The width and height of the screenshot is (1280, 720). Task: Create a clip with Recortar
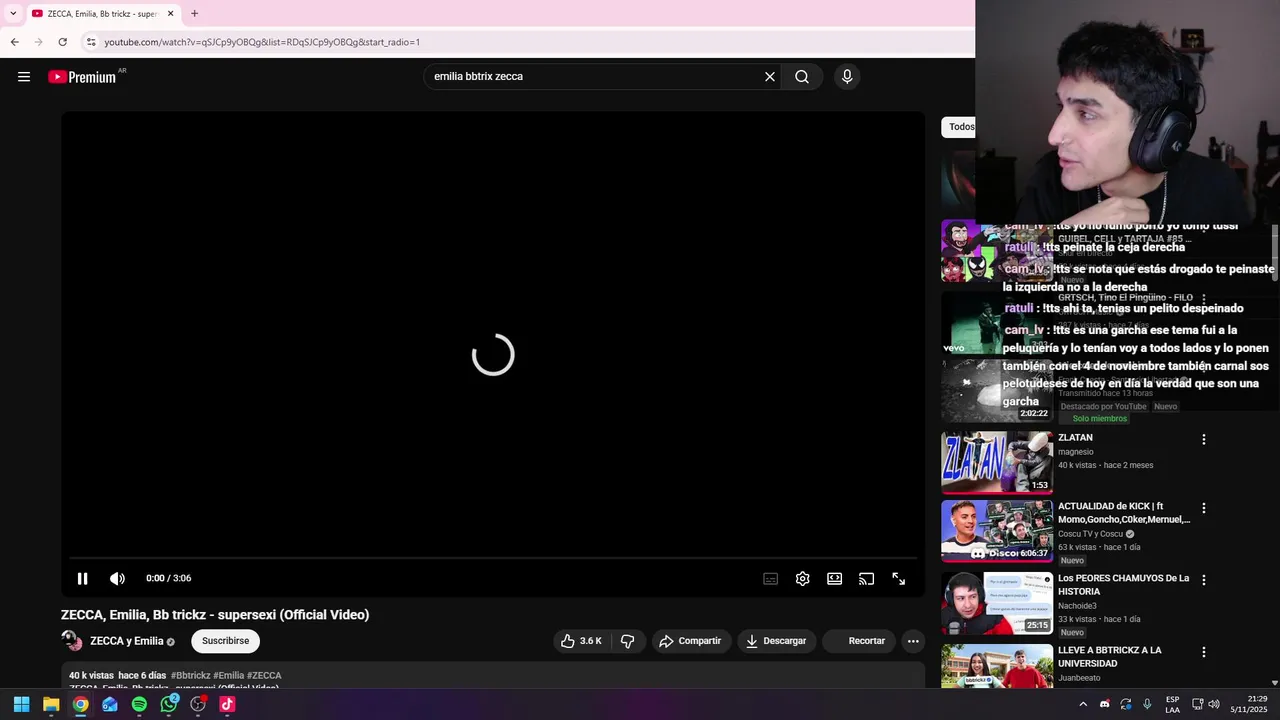(858, 641)
